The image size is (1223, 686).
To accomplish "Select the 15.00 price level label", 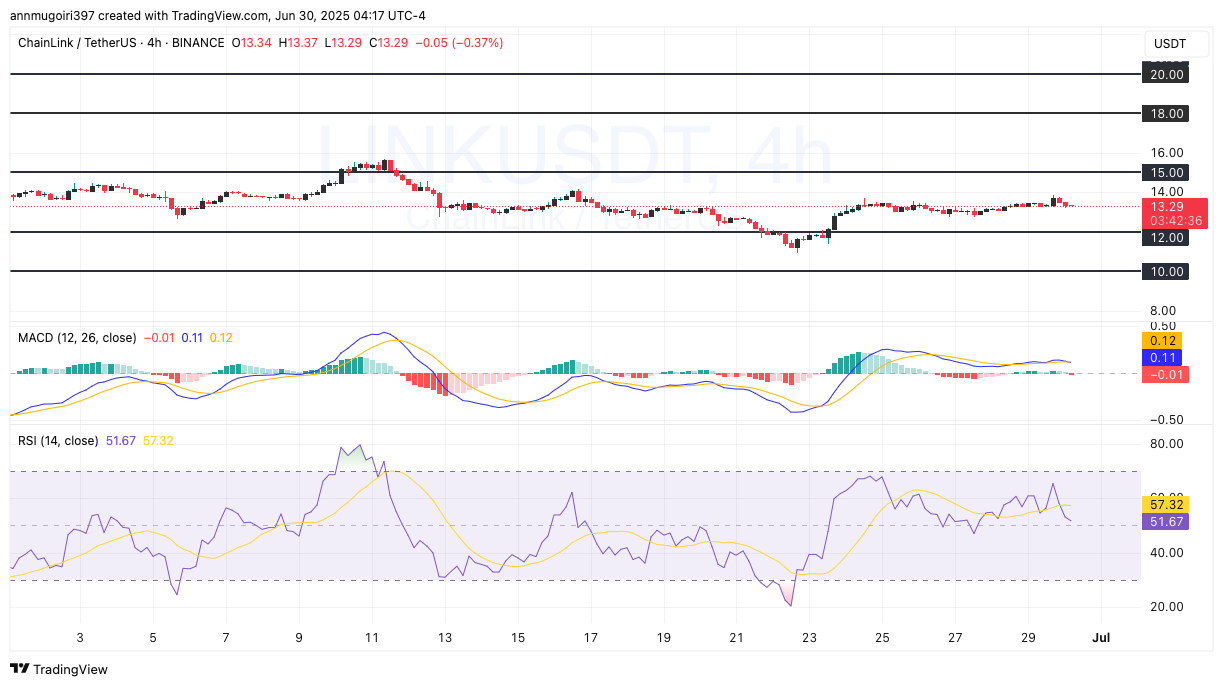I will [x=1166, y=172].
